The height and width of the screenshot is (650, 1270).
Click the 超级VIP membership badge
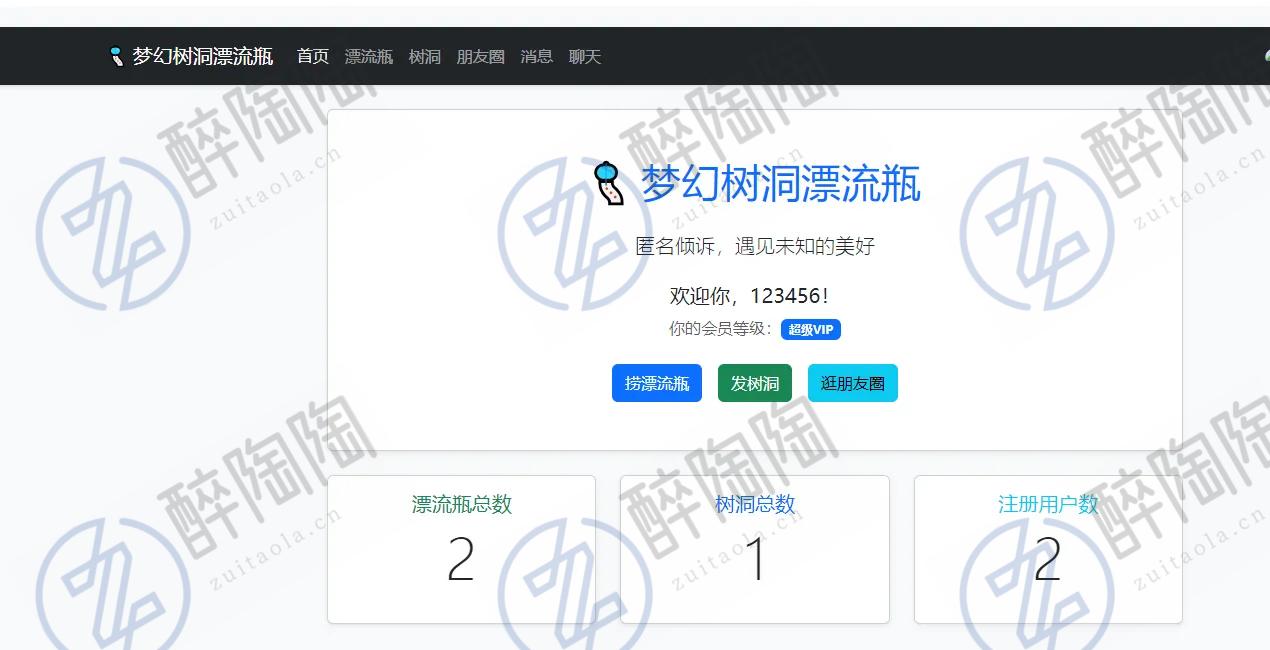(810, 329)
